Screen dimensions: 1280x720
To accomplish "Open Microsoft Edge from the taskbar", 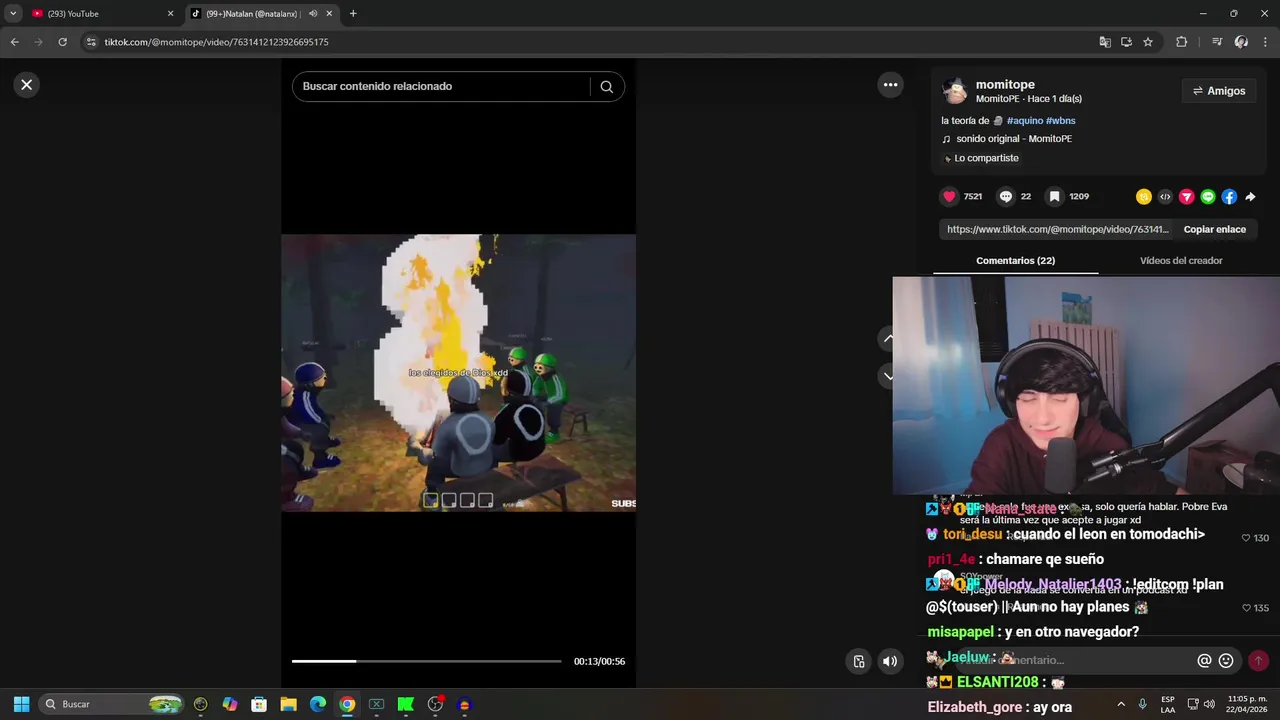I will (x=317, y=704).
